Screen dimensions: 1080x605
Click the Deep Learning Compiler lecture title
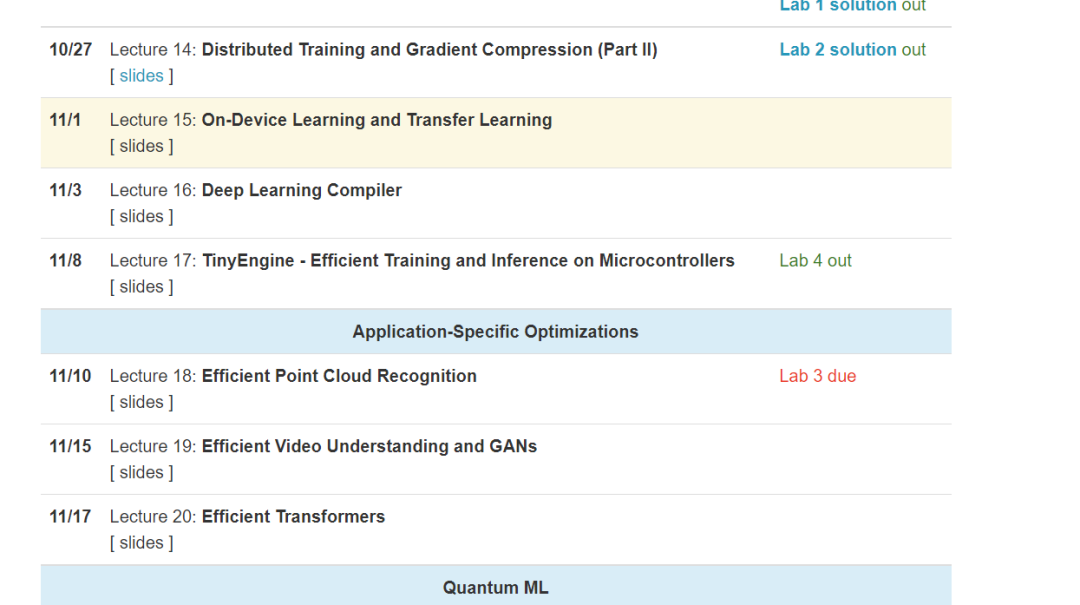click(301, 190)
